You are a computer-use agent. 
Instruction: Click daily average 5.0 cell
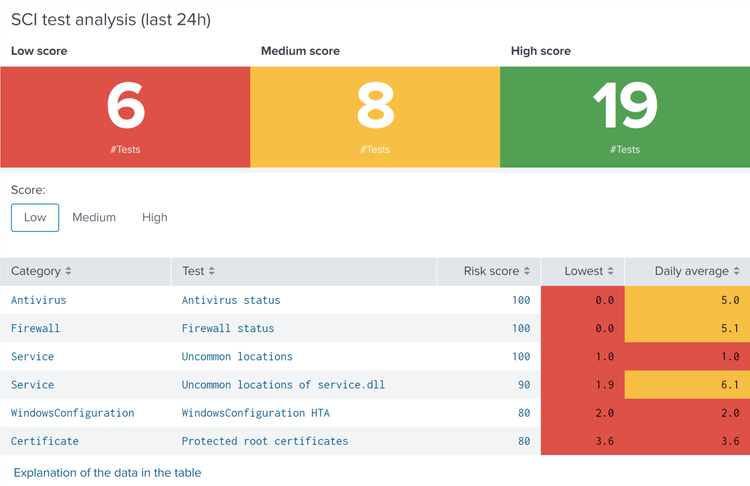[687, 300]
